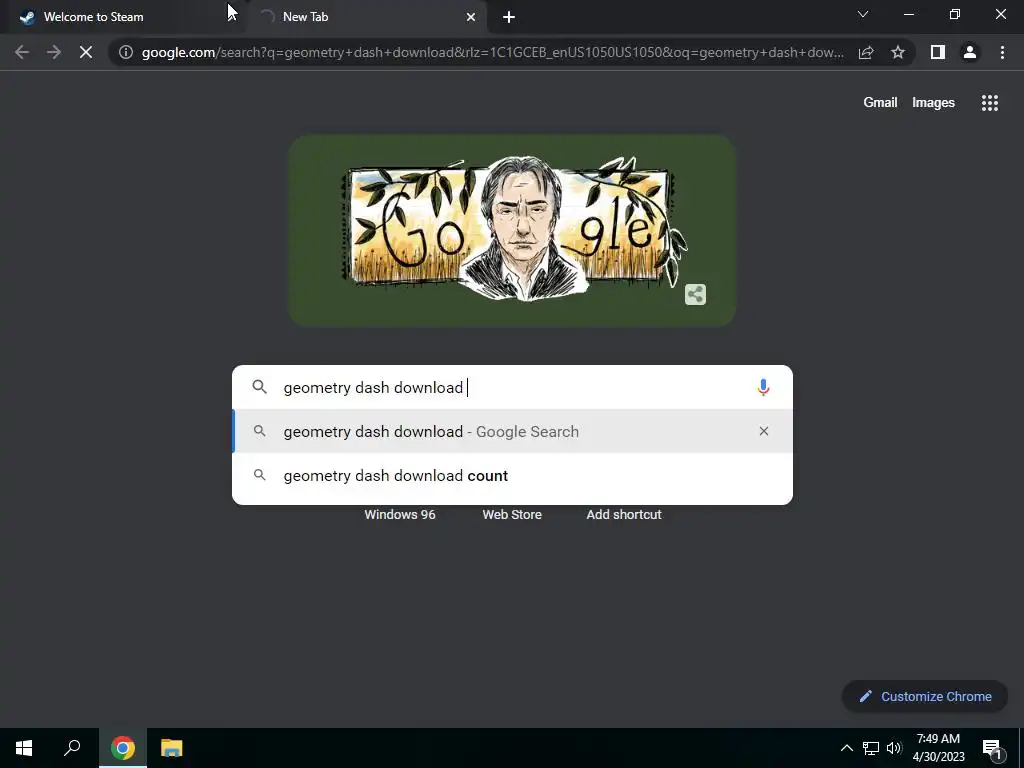Open the Windows 96 shortcut
Viewport: 1024px width, 768px height.
[400, 515]
